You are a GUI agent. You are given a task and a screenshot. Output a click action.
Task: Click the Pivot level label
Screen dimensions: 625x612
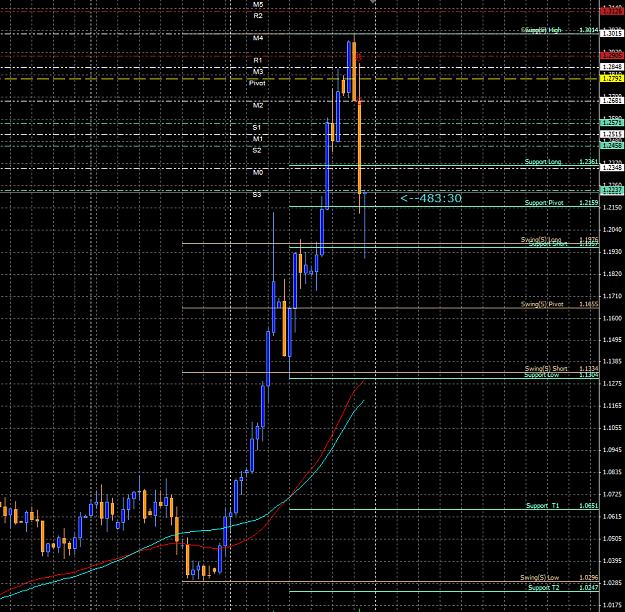(x=257, y=83)
